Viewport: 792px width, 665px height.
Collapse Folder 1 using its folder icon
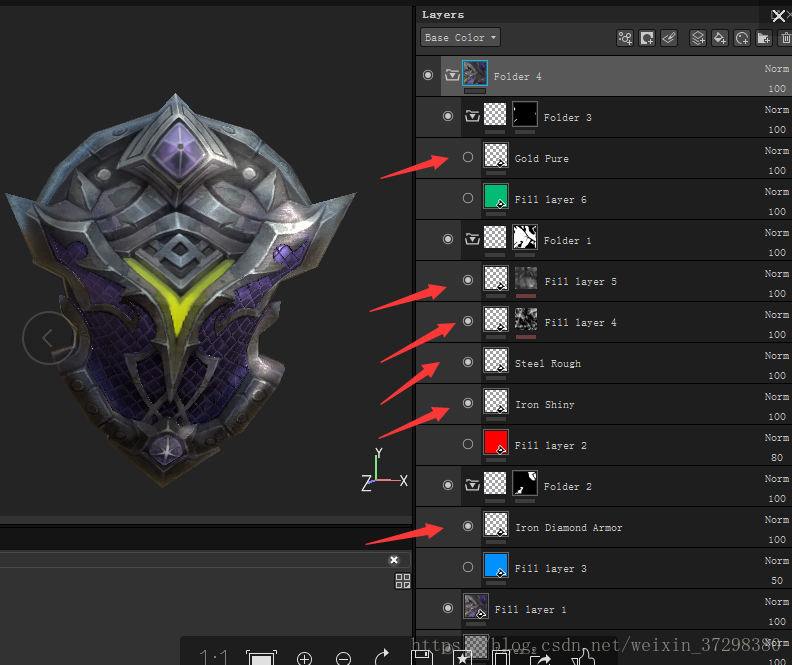472,239
